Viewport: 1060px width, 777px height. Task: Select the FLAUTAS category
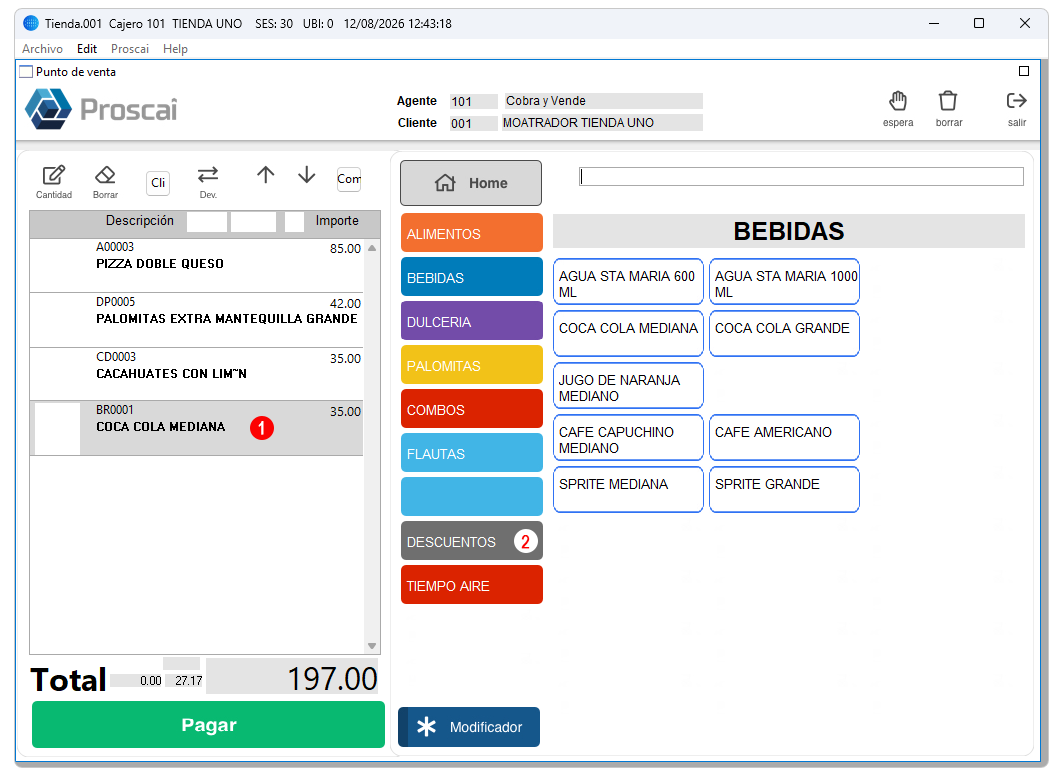pyautogui.click(x=471, y=452)
